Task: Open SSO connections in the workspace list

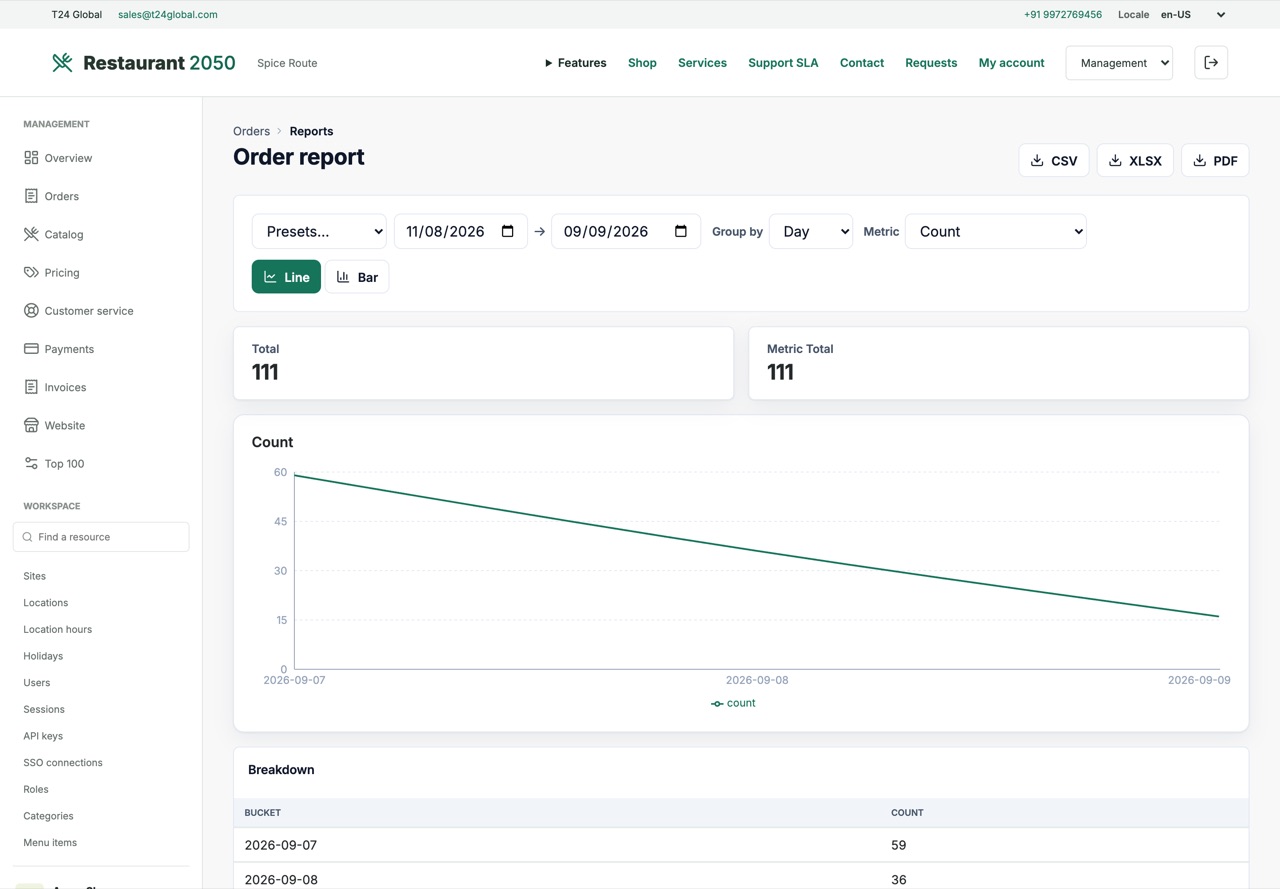Action: pyautogui.click(x=63, y=762)
